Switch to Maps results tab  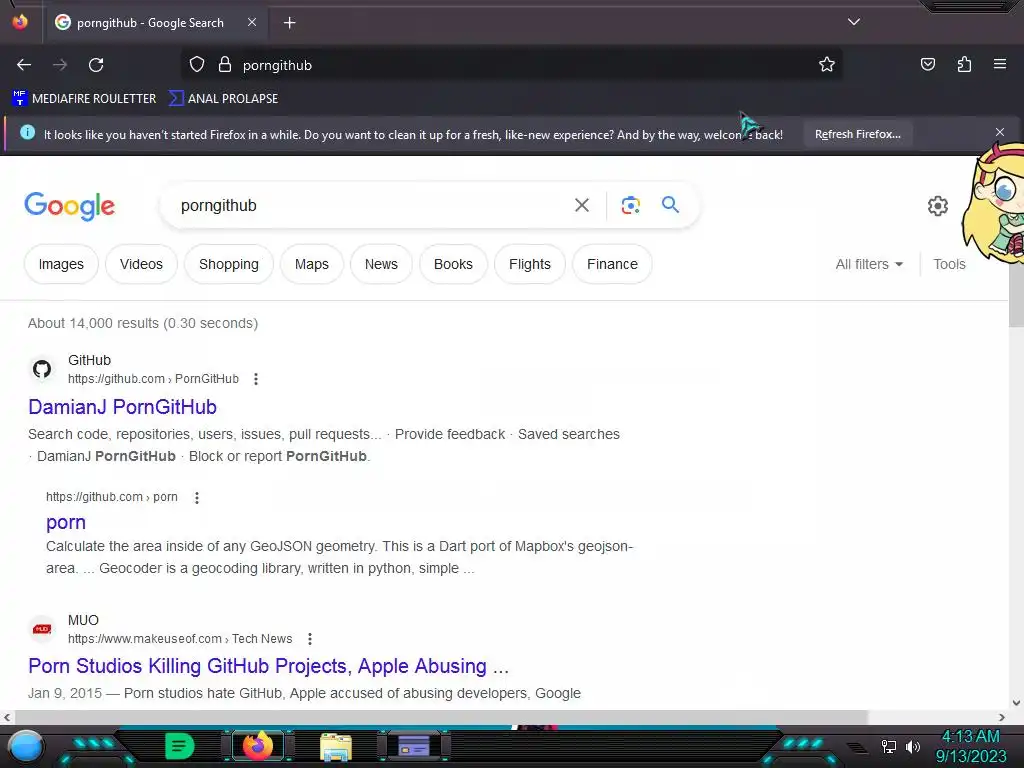click(312, 264)
